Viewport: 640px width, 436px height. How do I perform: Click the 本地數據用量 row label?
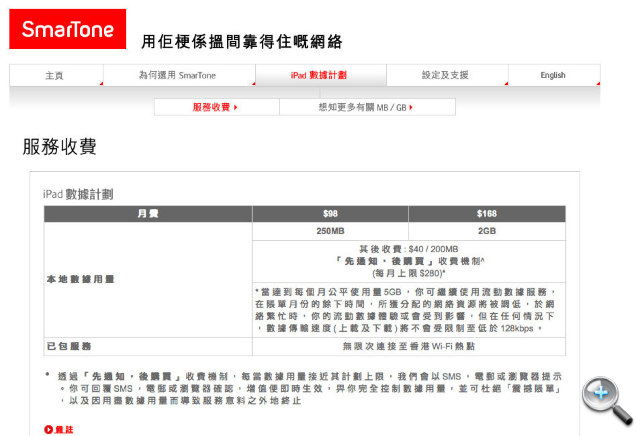(80, 279)
